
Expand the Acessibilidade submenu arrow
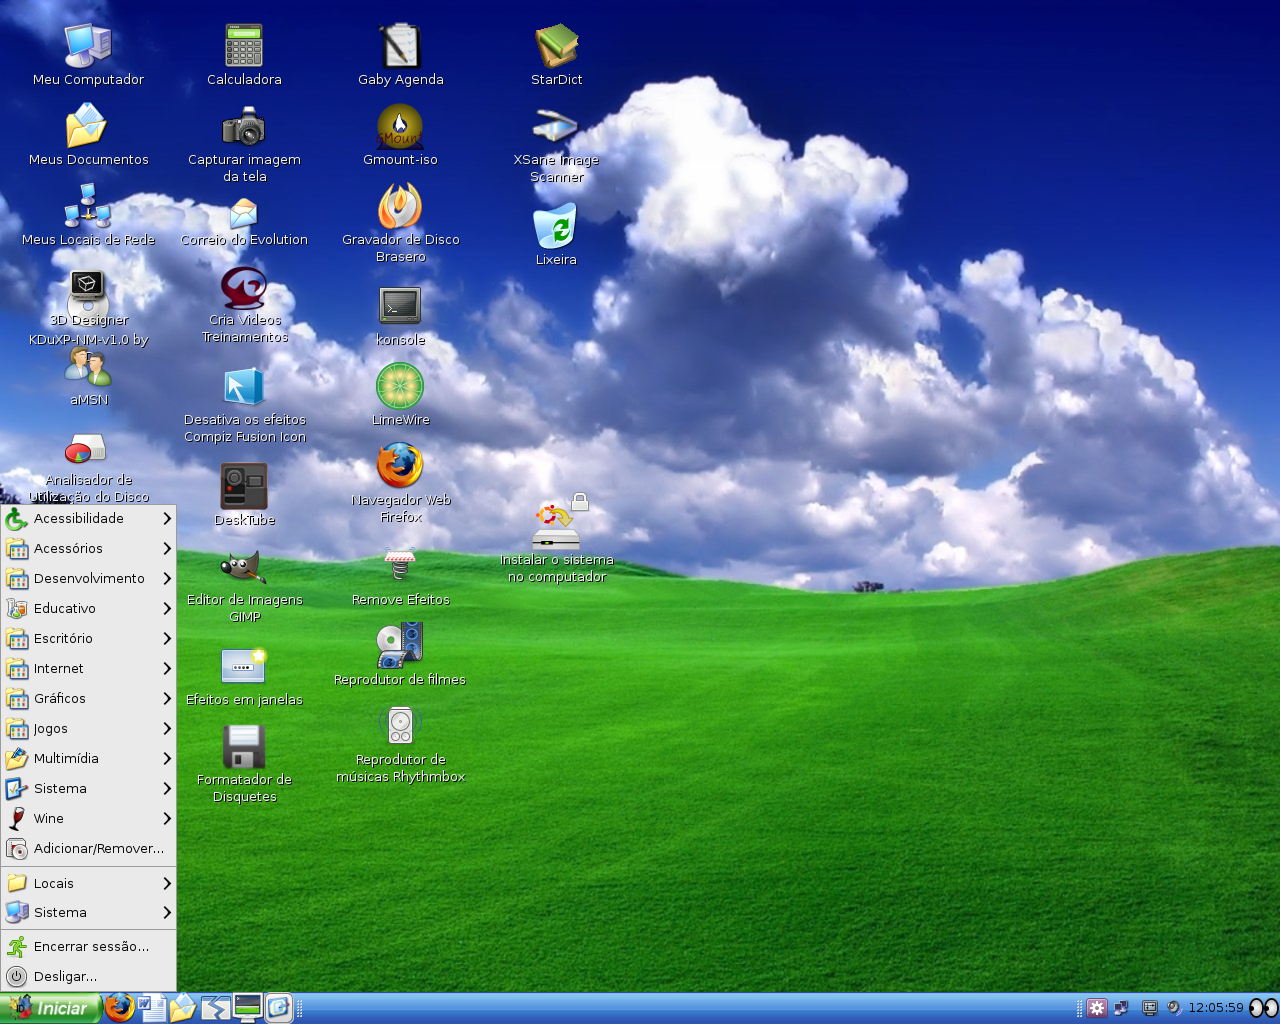(167, 518)
